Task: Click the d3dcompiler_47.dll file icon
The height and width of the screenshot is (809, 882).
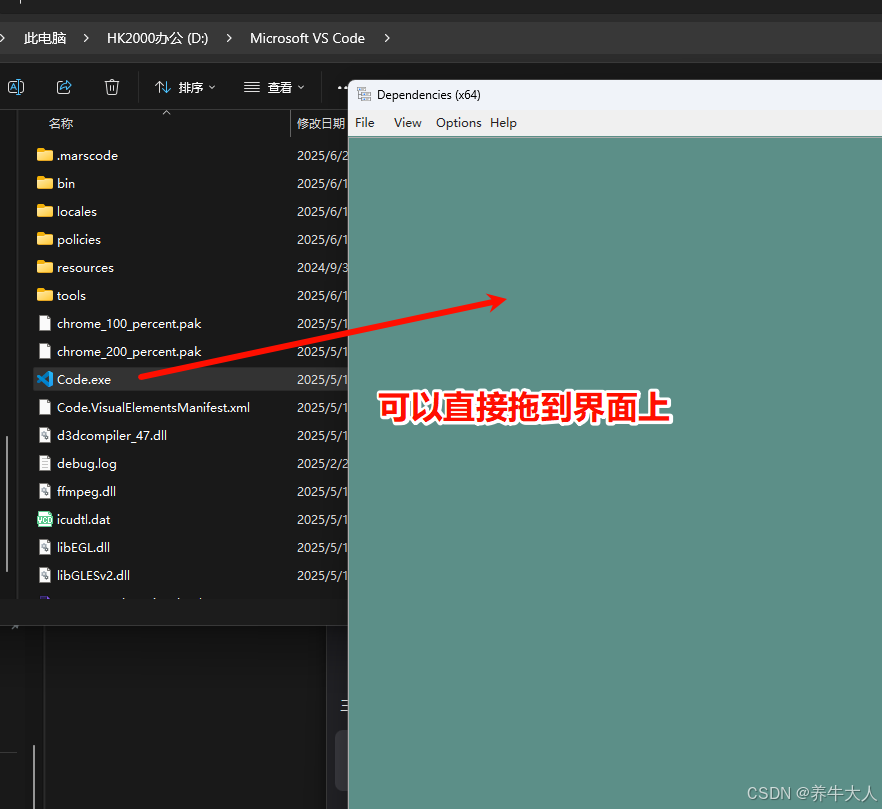Action: click(x=45, y=435)
